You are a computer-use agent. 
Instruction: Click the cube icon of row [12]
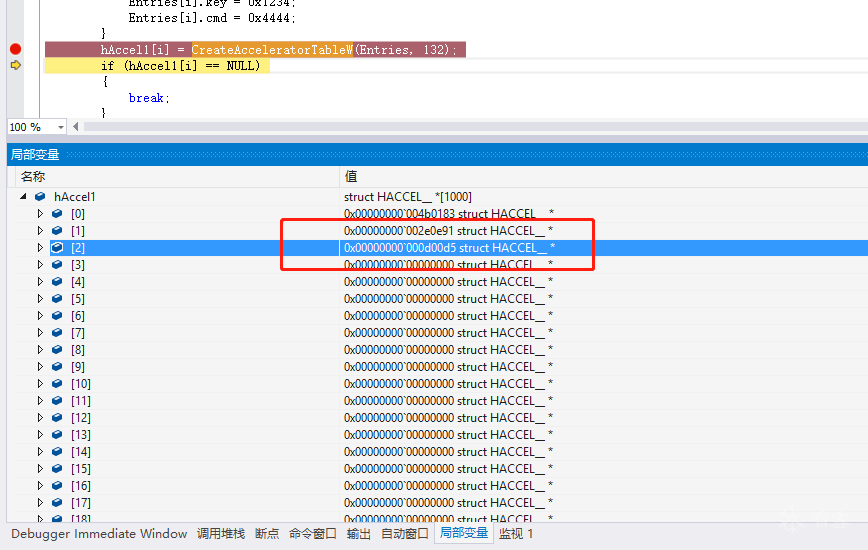pos(57,418)
